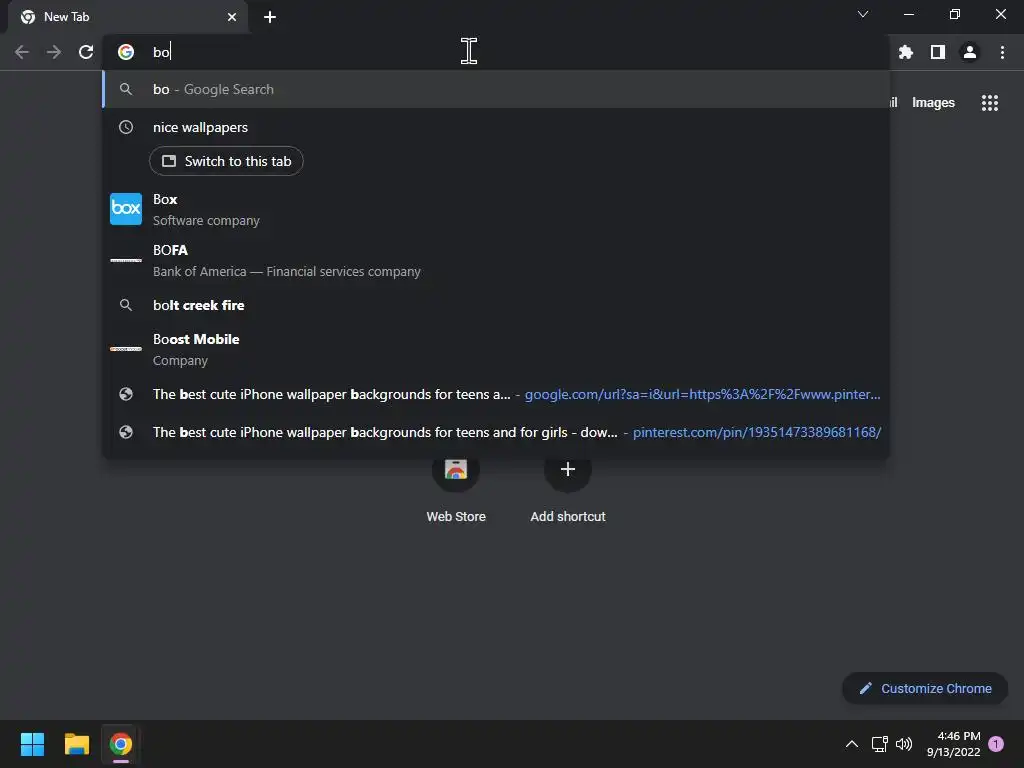The width and height of the screenshot is (1024, 768).
Task: Open the Extensions puzzle icon
Action: pos(905,52)
